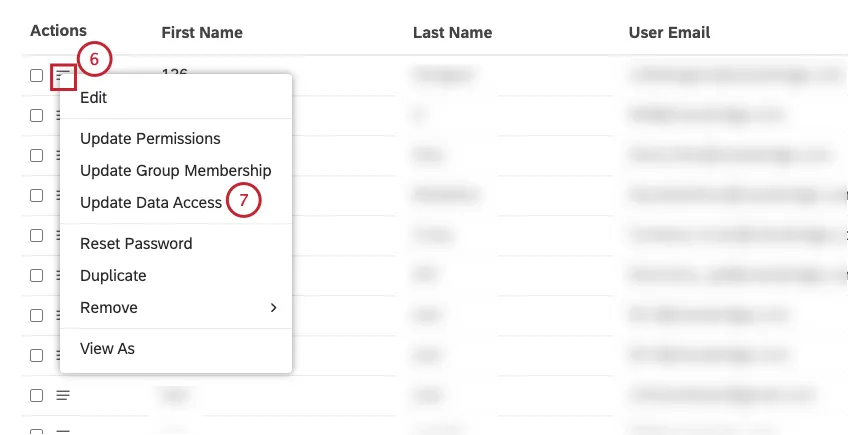Click the First Name column header
The width and height of the screenshot is (848, 435).
(202, 33)
